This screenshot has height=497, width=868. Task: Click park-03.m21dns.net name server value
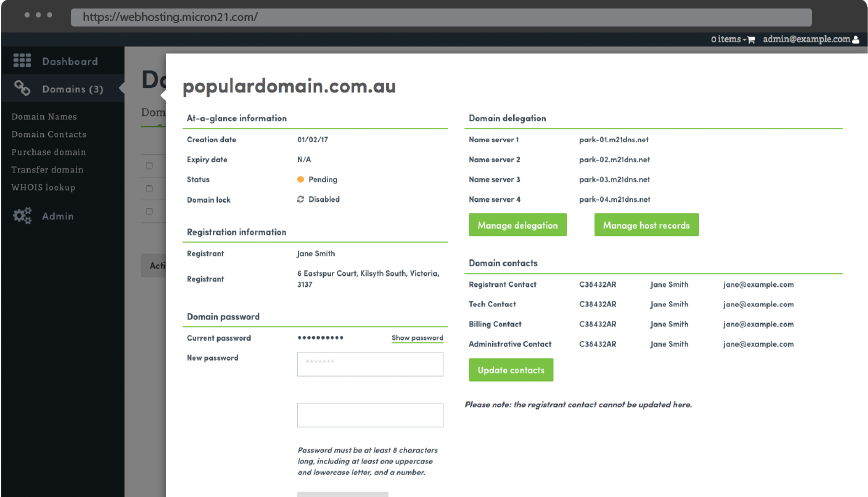coord(614,179)
